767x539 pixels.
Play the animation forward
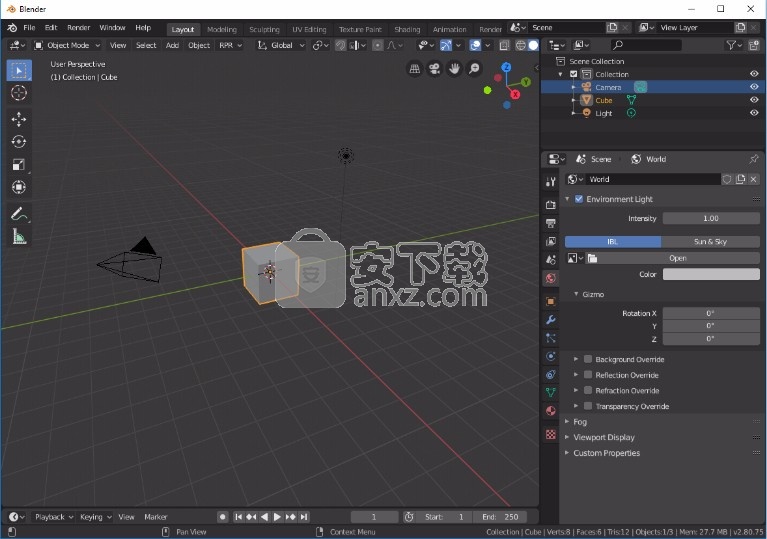[x=277, y=517]
